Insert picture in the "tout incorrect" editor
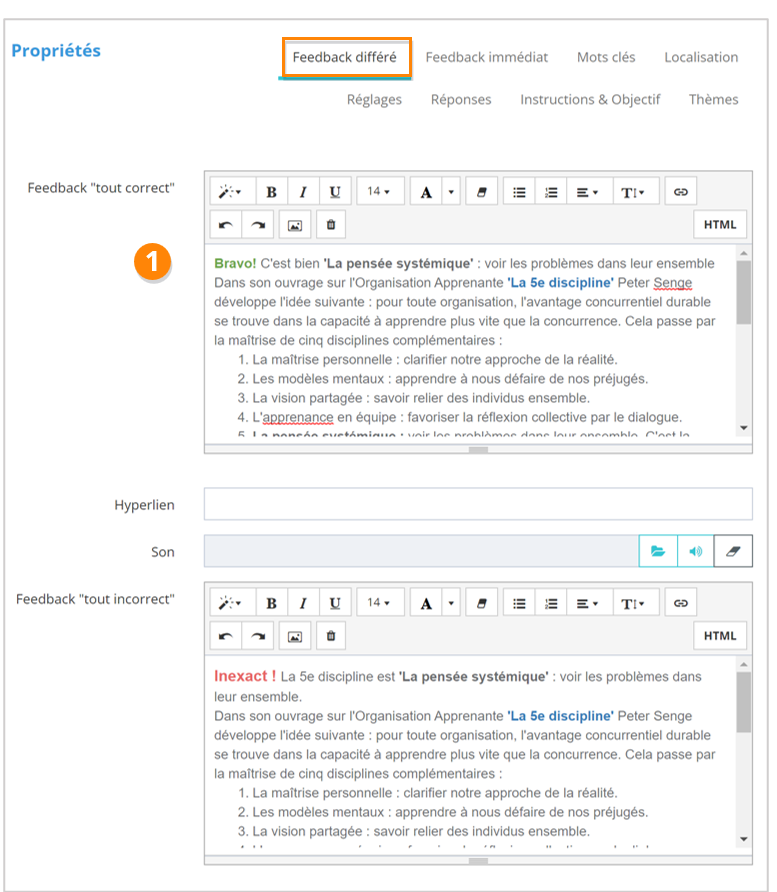The image size is (777, 892). click(295, 636)
